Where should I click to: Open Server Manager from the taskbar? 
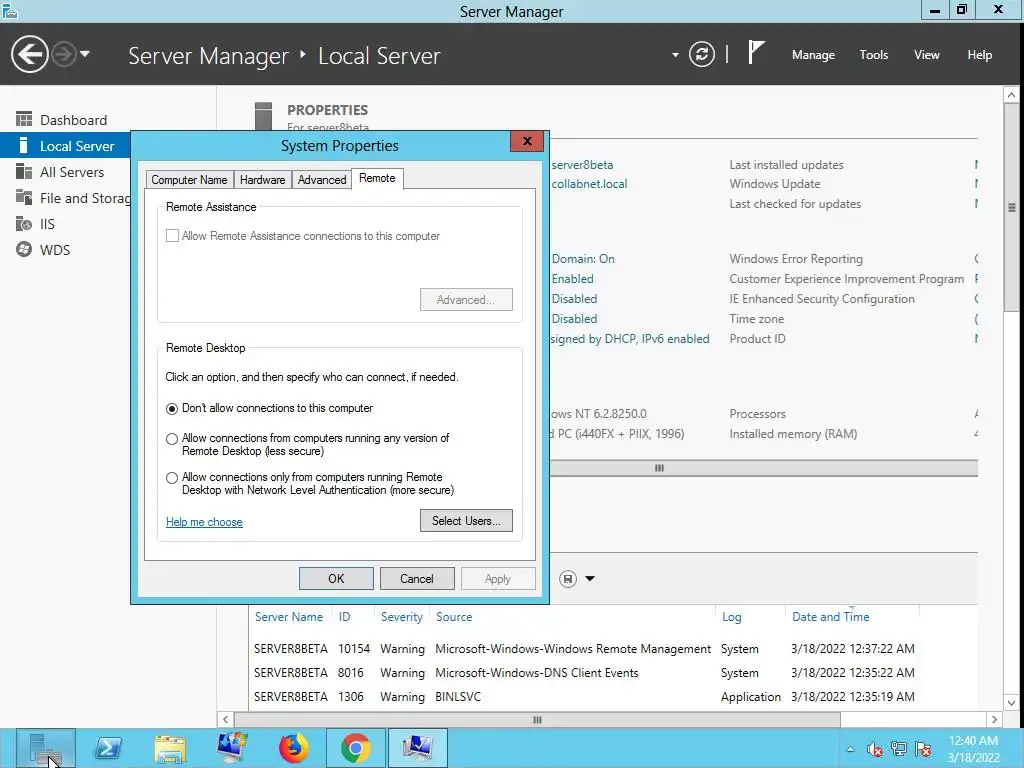(46, 748)
